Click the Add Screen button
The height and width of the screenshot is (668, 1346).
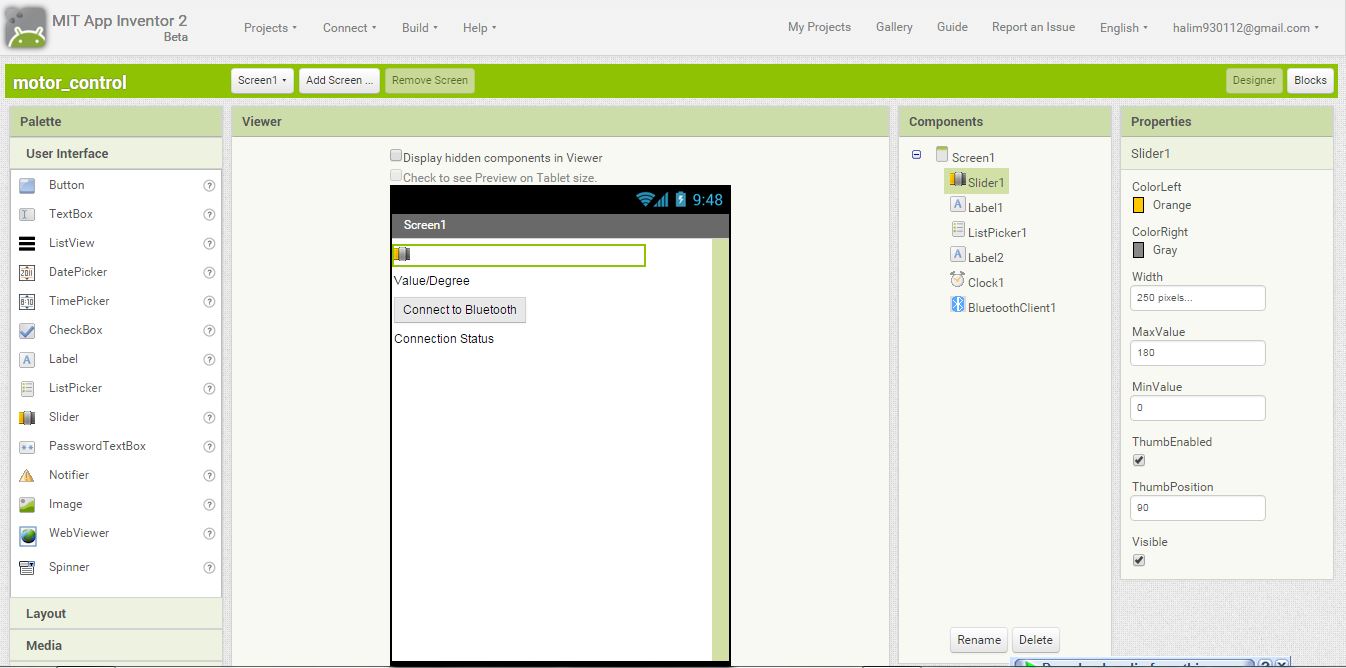point(339,80)
